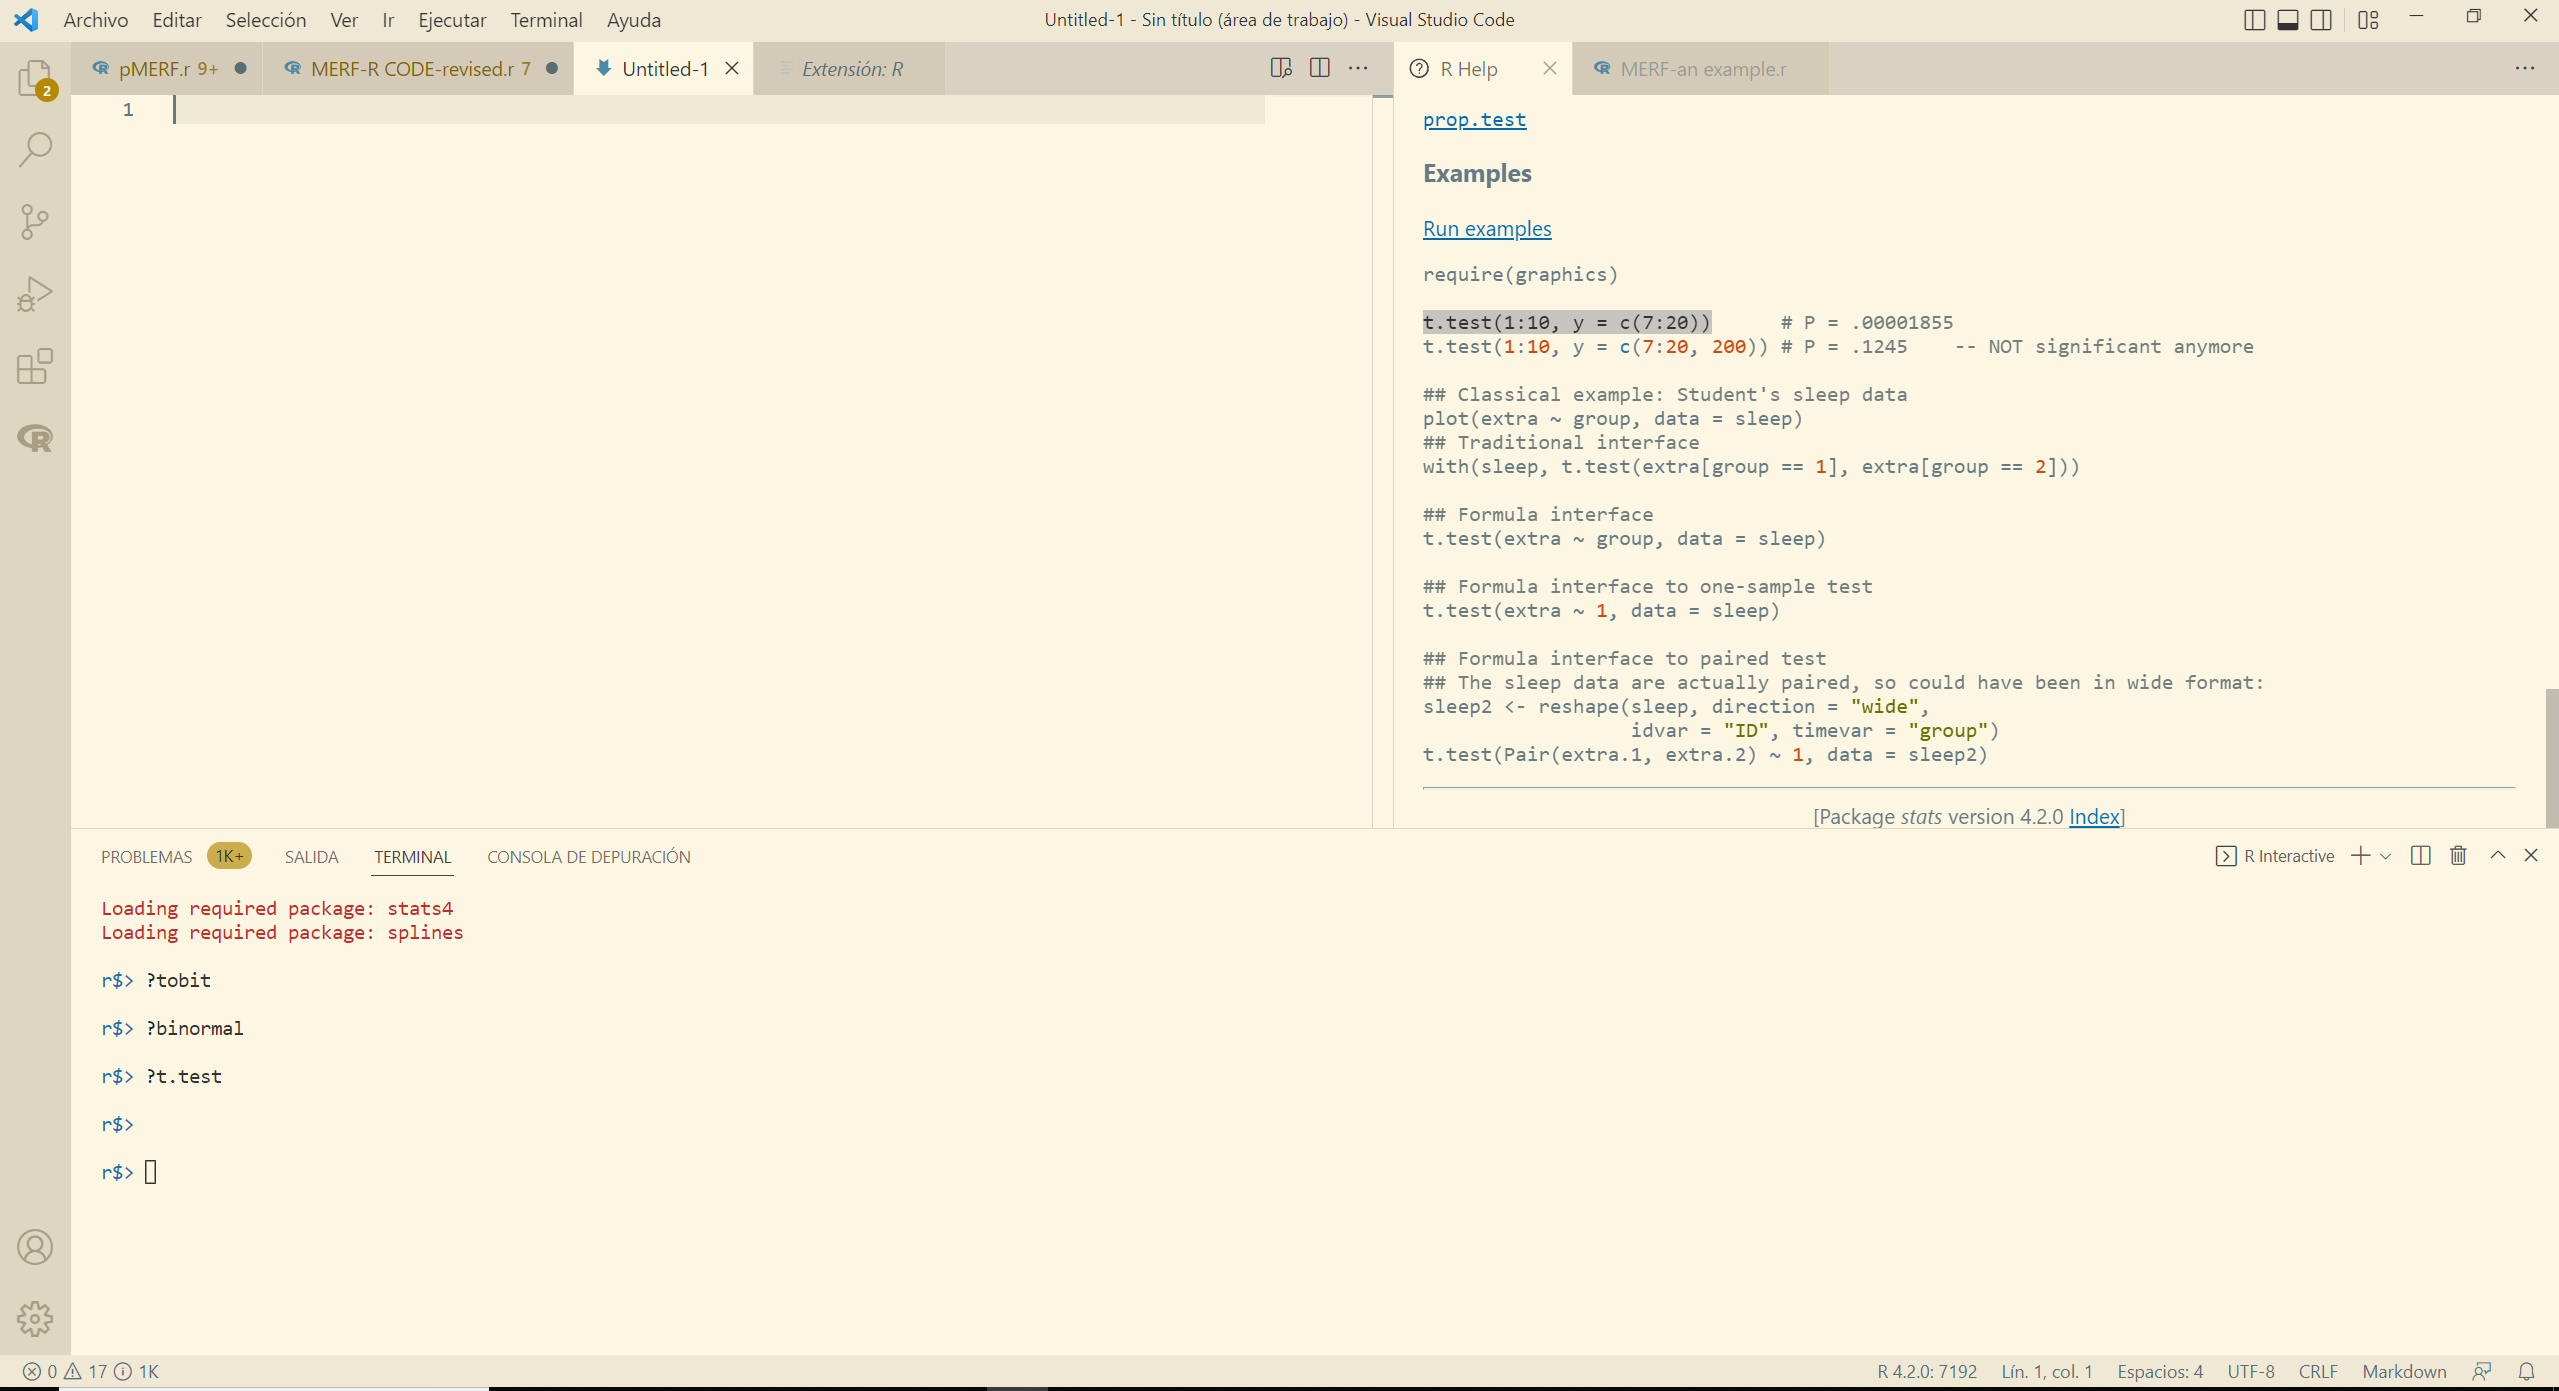Viewport: 2559px width, 1391px height.
Task: Expand the new terminal profile dropdown arrow
Action: 2386,857
